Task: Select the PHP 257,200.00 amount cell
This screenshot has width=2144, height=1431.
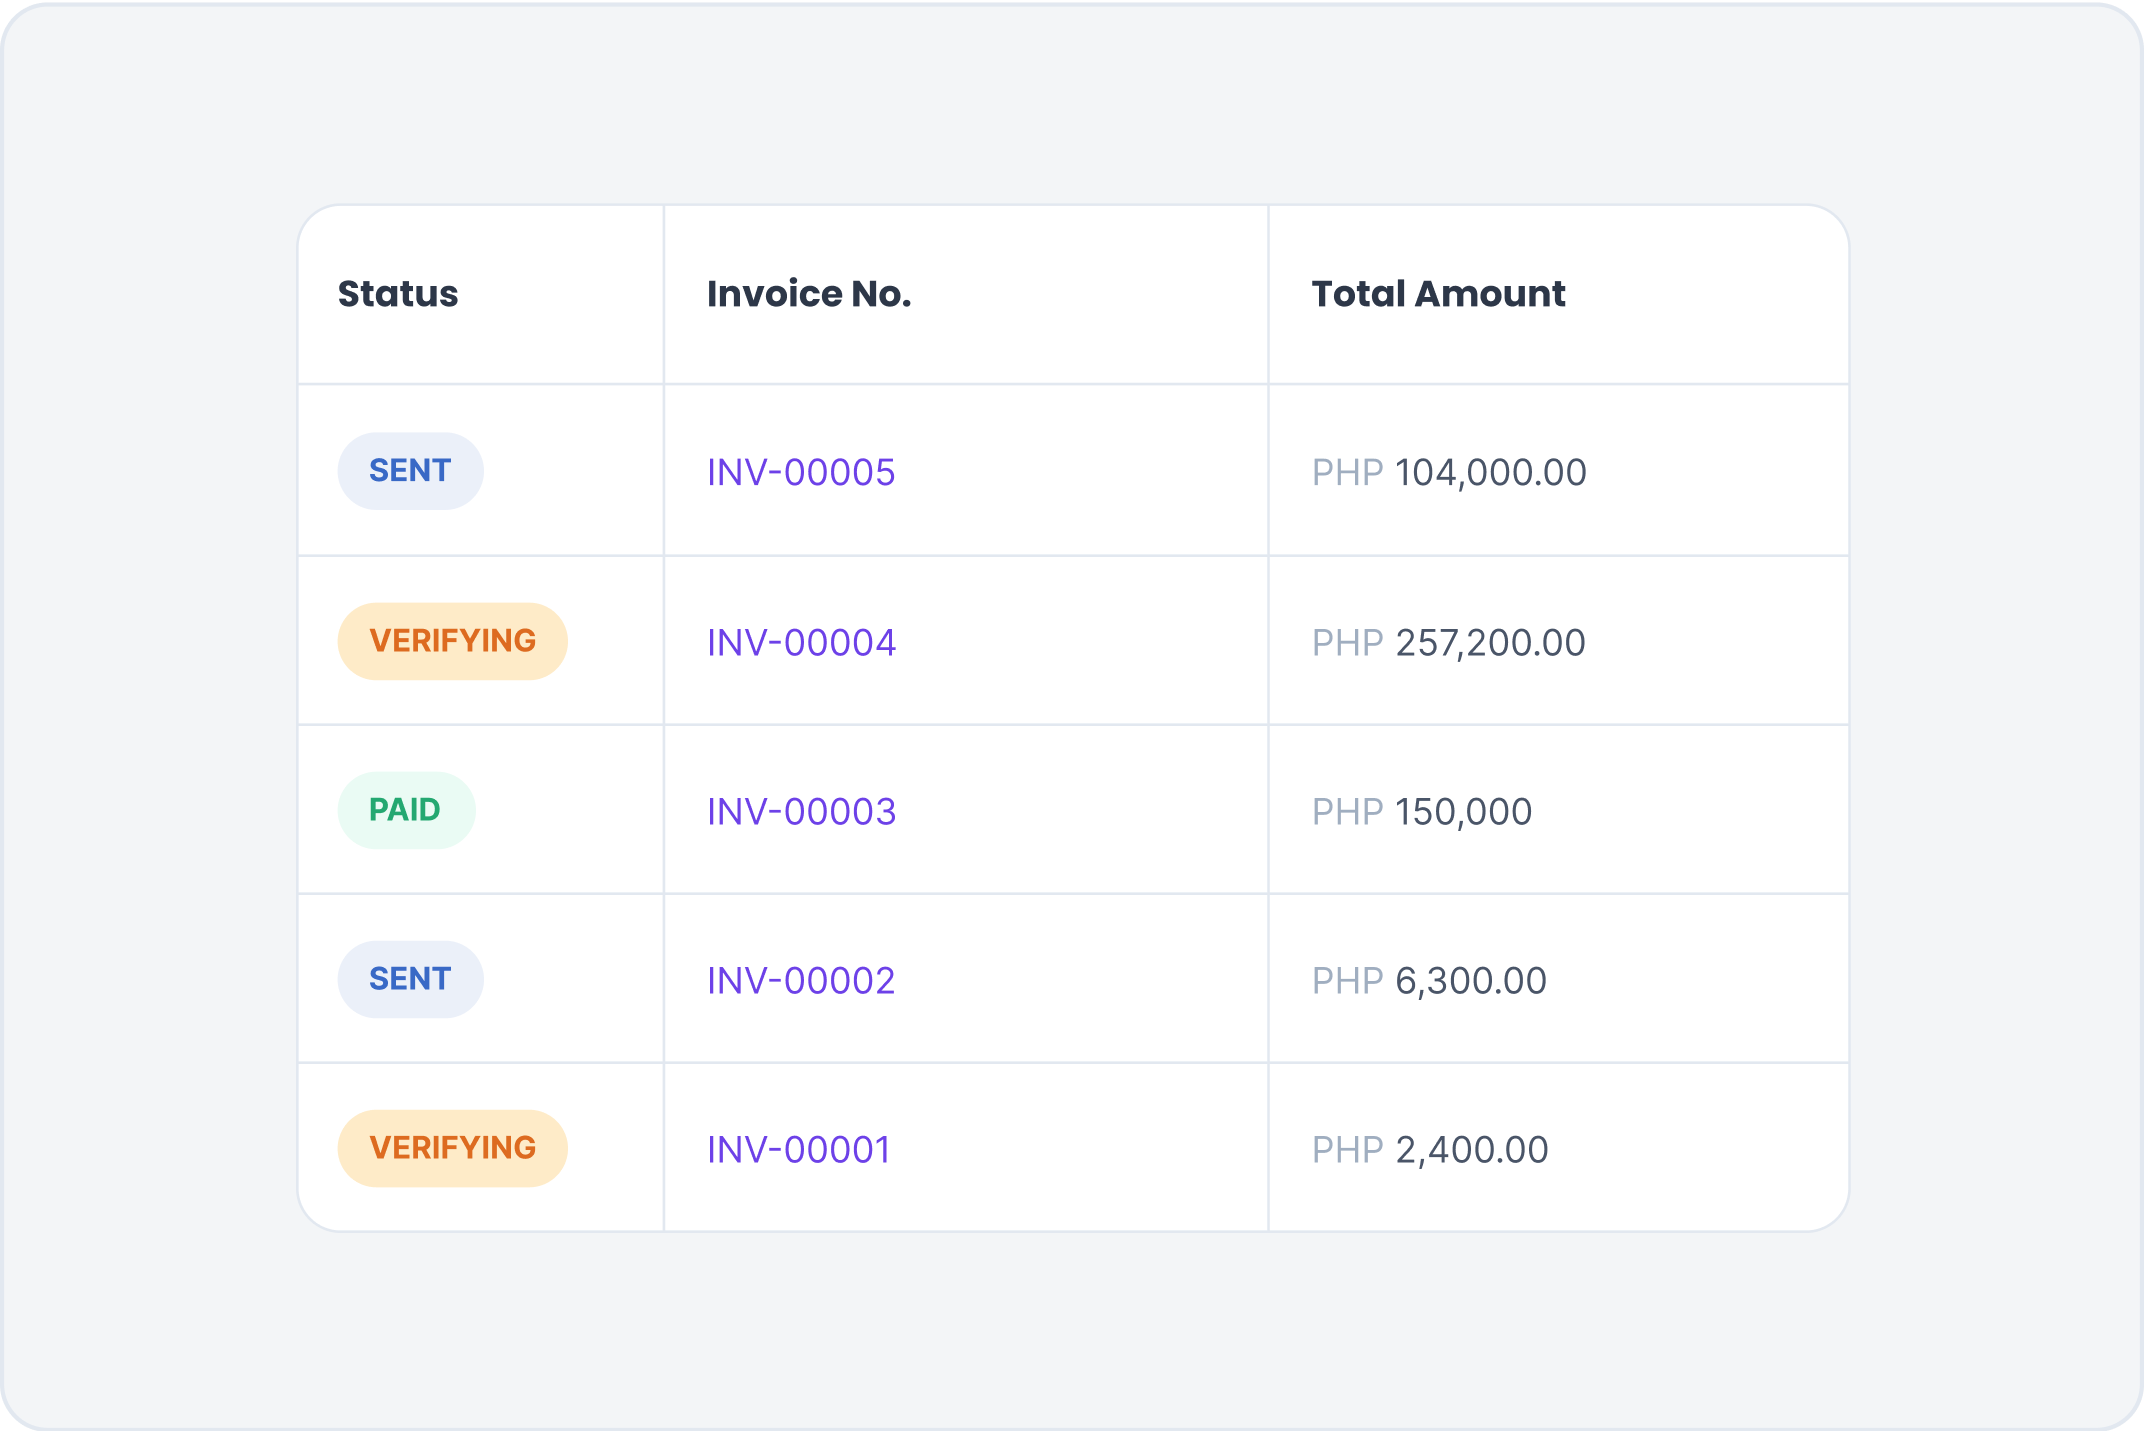Action: (1448, 642)
